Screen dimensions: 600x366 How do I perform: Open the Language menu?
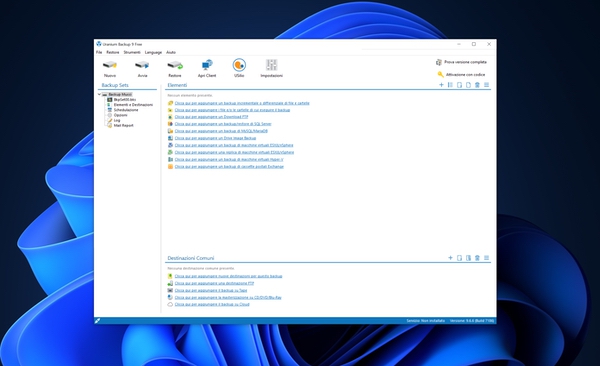153,52
